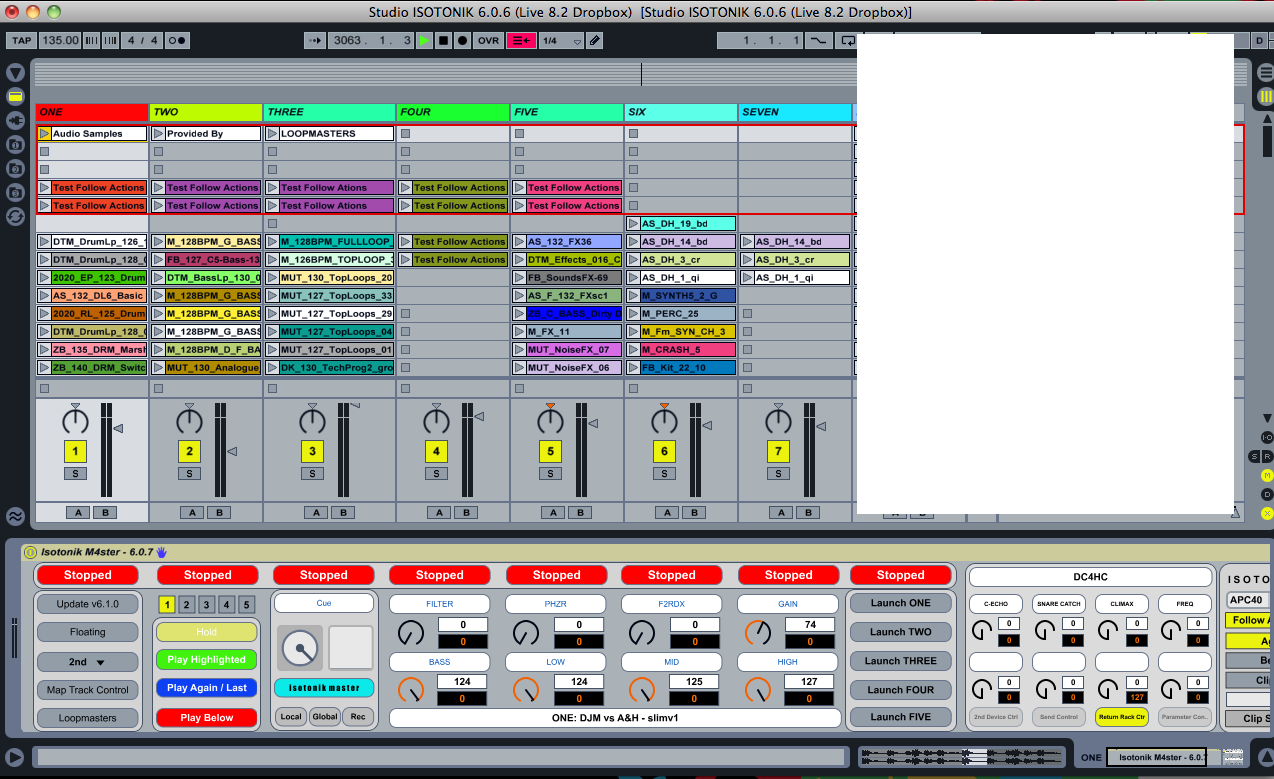
Task: Click the global Record button
Action: [x=462, y=40]
